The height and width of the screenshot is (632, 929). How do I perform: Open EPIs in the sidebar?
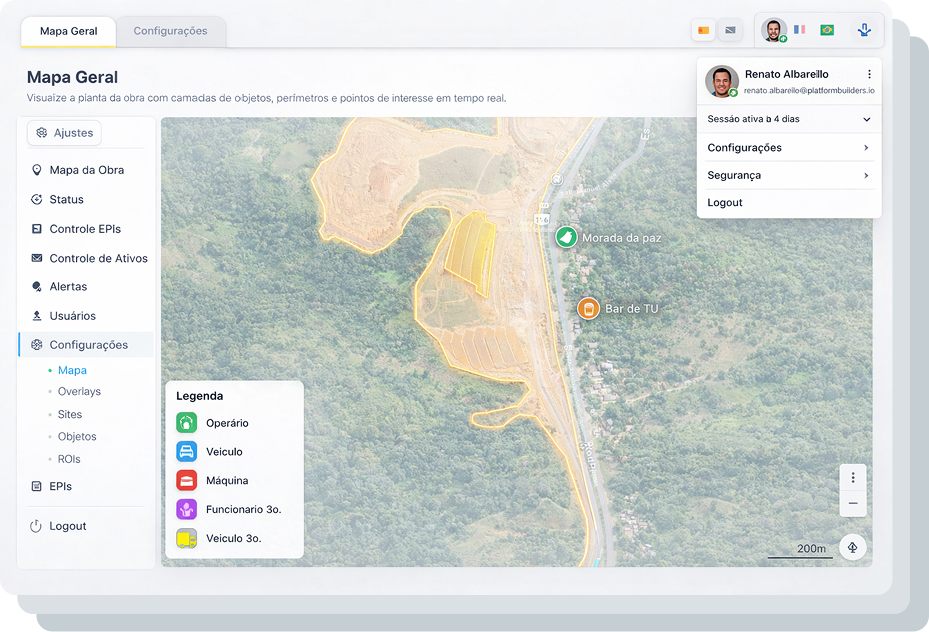pyautogui.click(x=87, y=486)
